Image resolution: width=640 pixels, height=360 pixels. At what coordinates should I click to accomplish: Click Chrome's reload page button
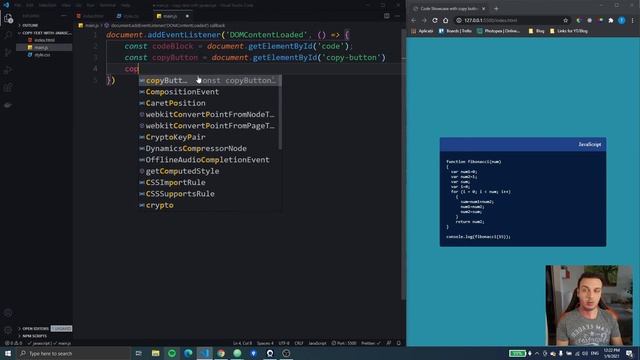click(x=435, y=20)
